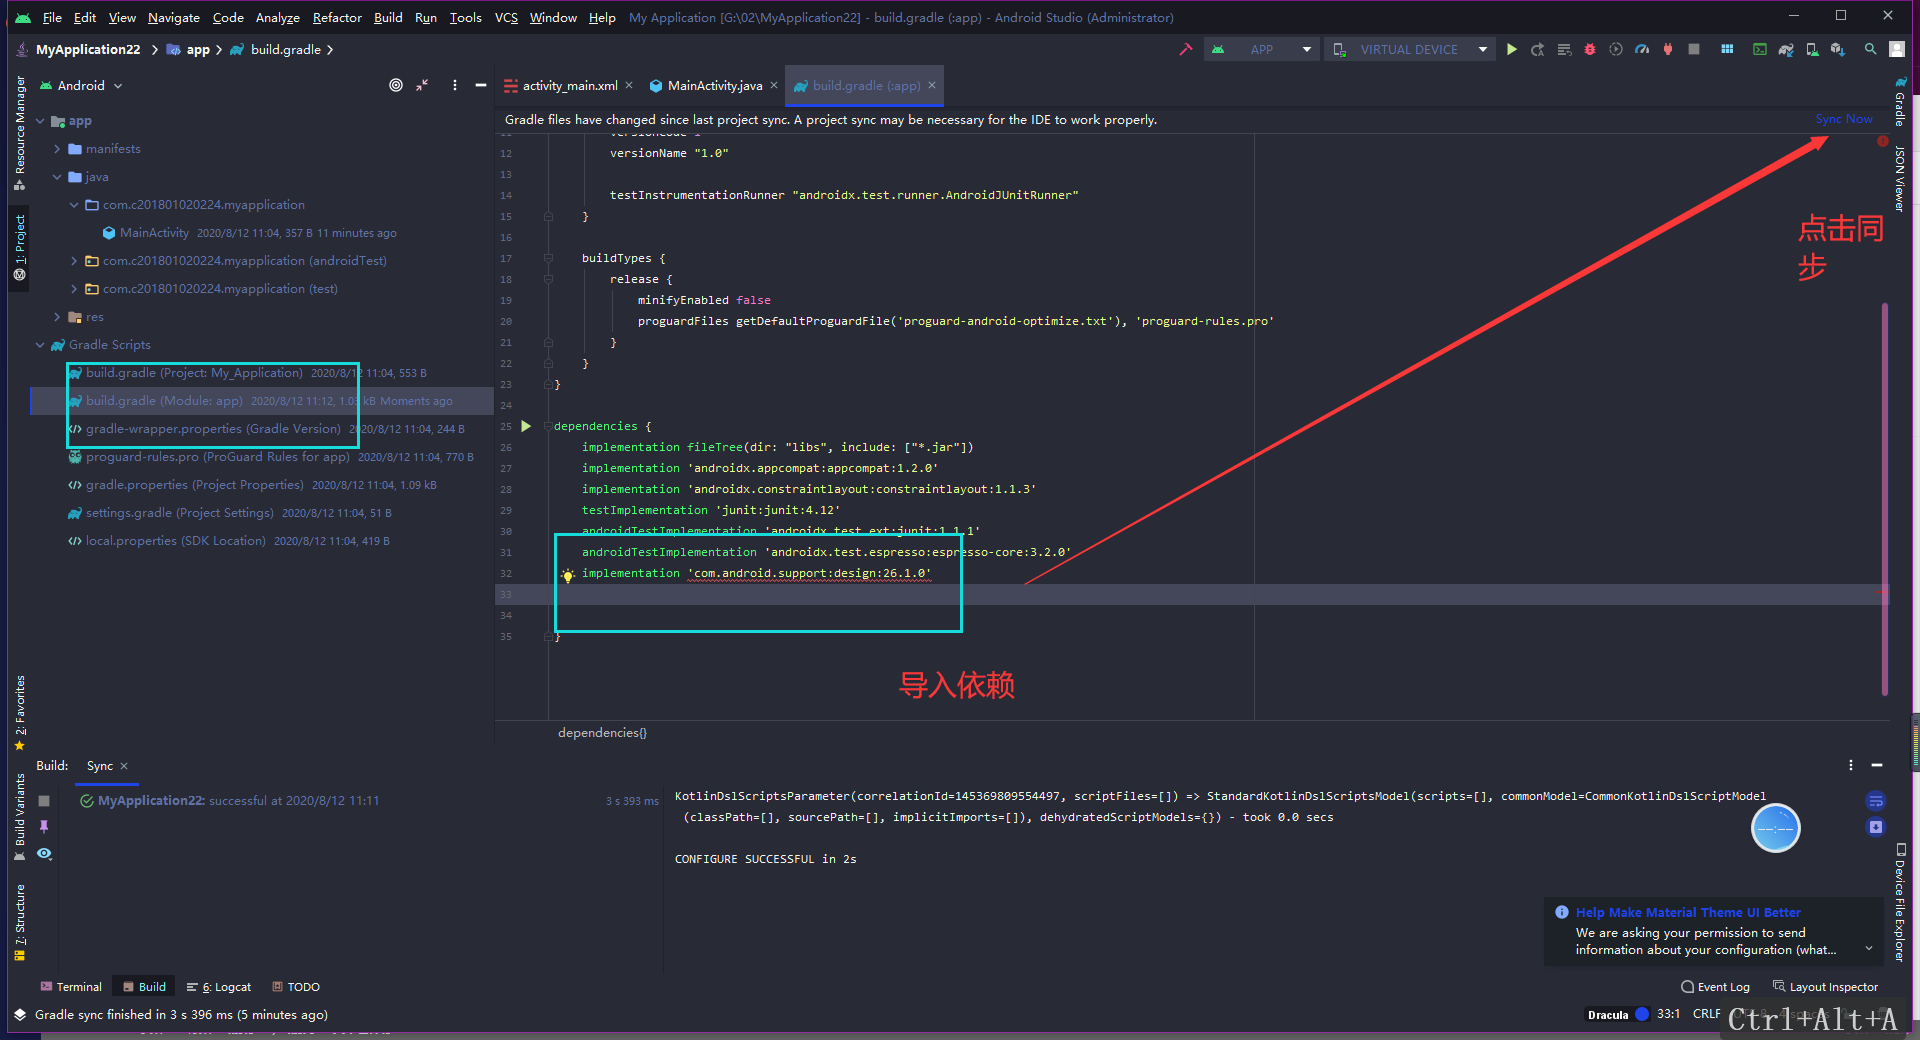Image resolution: width=1920 pixels, height=1040 pixels.
Task: Toggle soft-wrap icon in build output
Action: [x=1876, y=801]
